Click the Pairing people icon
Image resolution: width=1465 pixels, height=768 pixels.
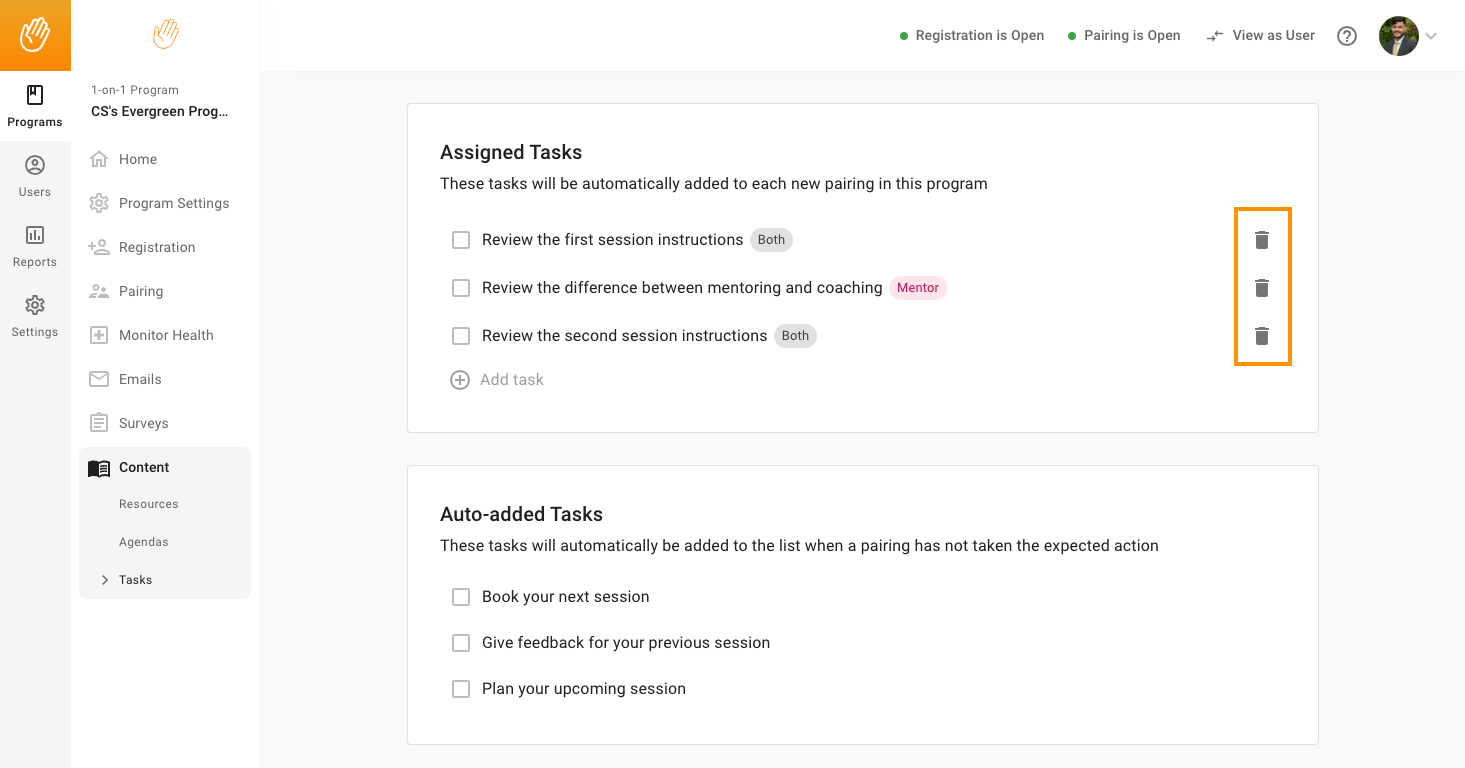click(x=99, y=291)
